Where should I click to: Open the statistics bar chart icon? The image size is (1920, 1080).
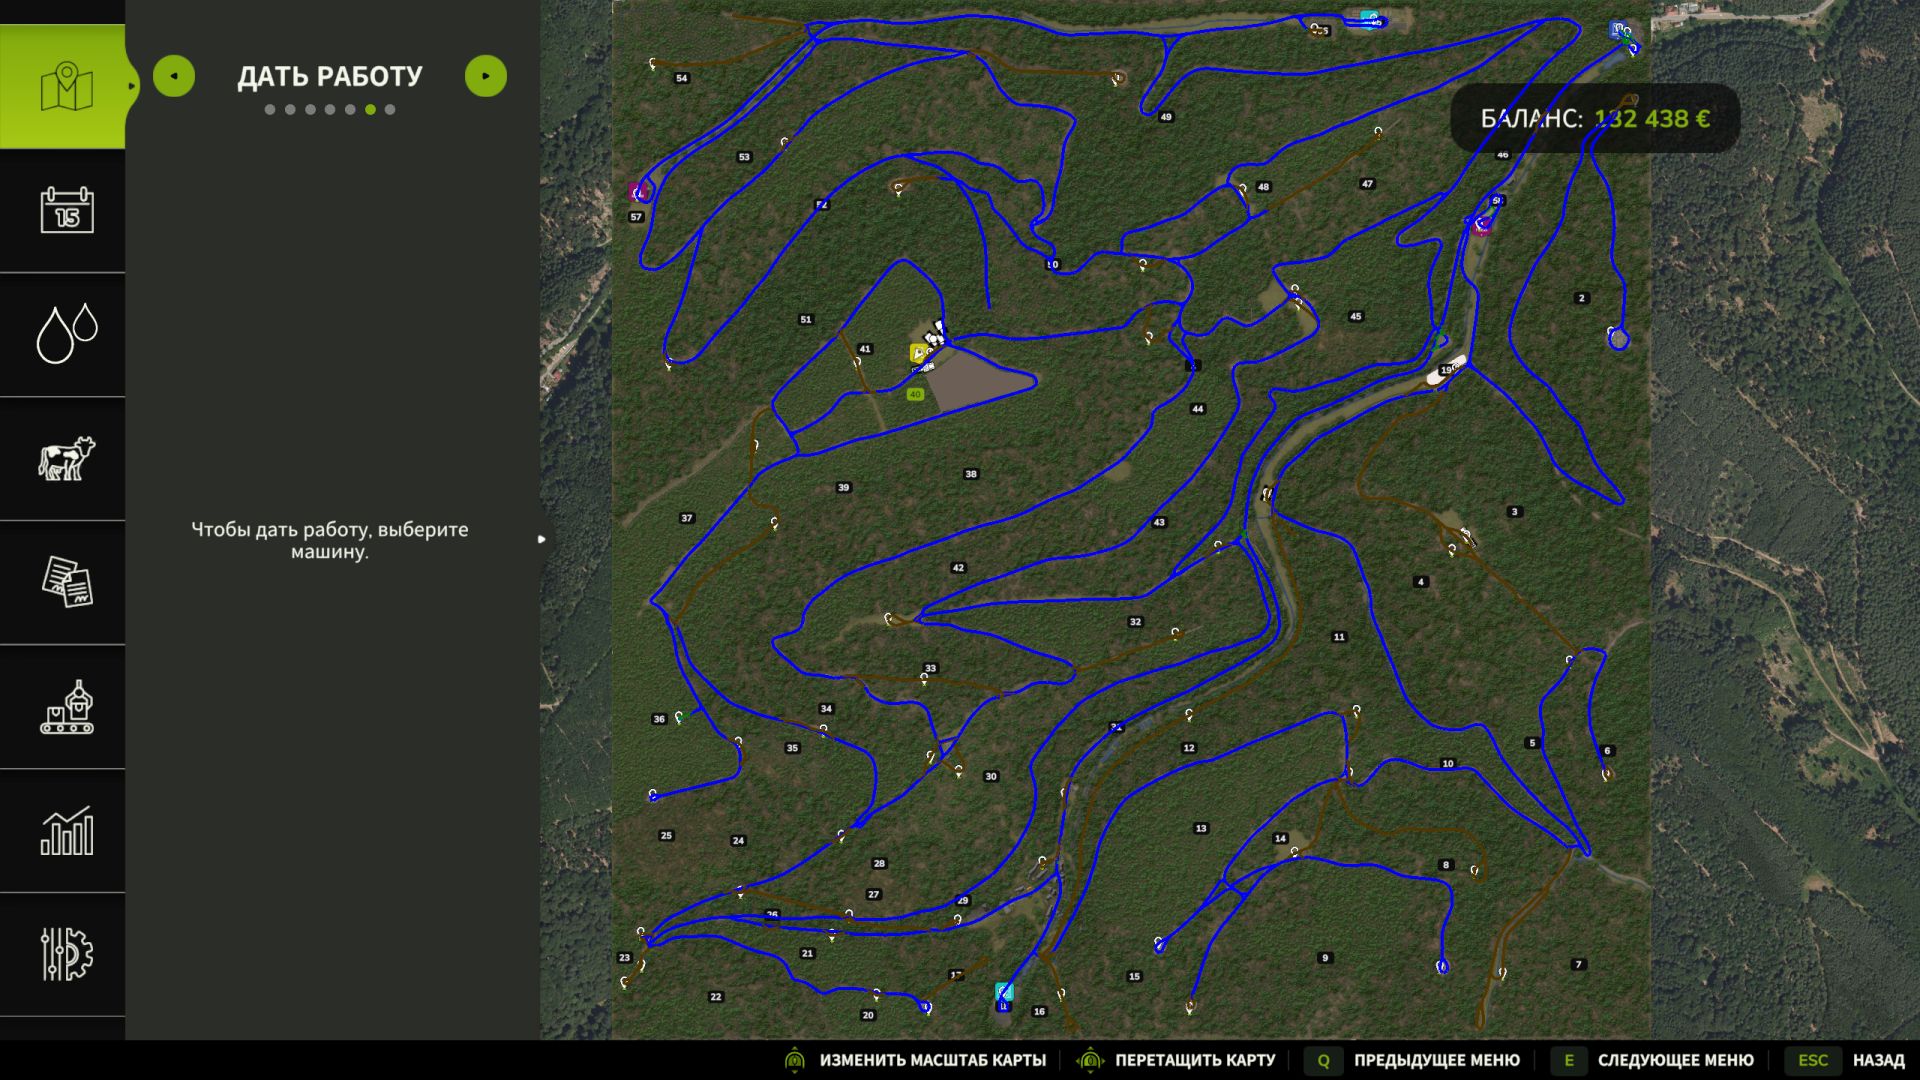pos(66,831)
